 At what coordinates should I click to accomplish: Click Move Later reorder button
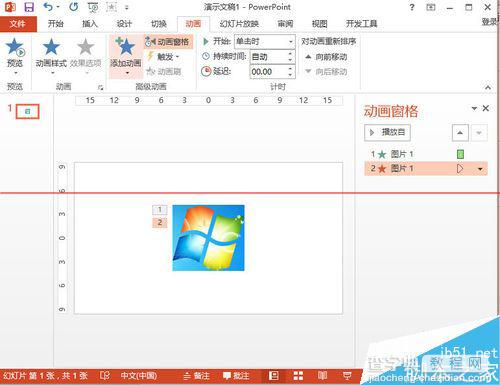[326, 71]
